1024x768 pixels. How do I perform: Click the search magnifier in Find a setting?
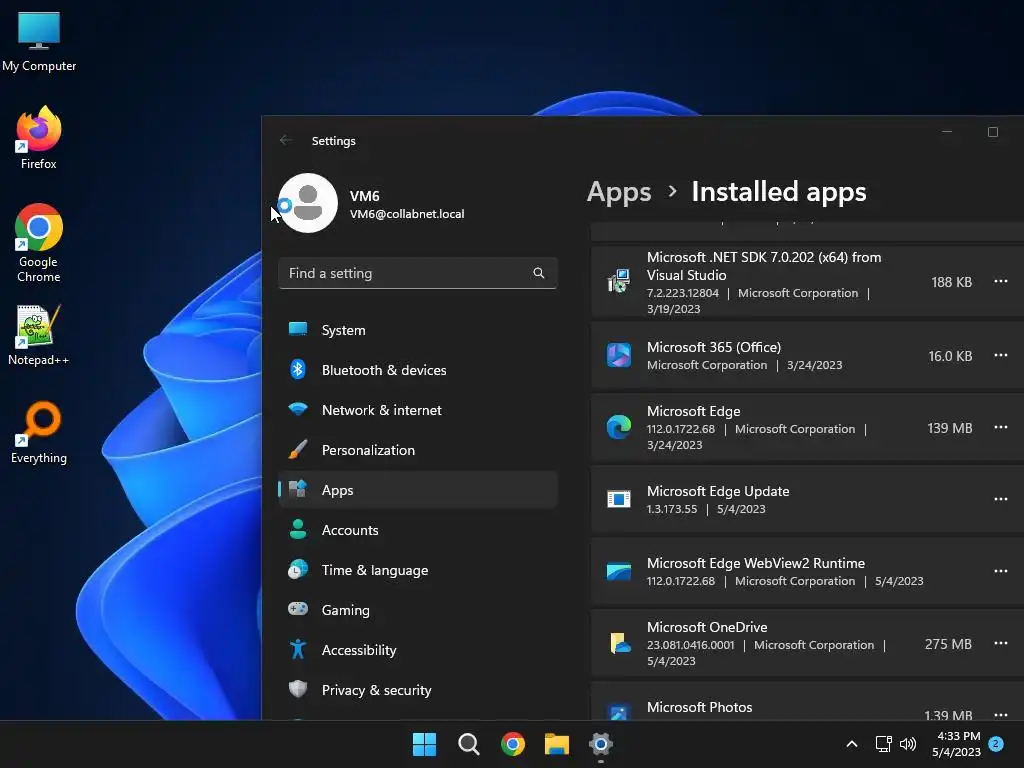[539, 273]
